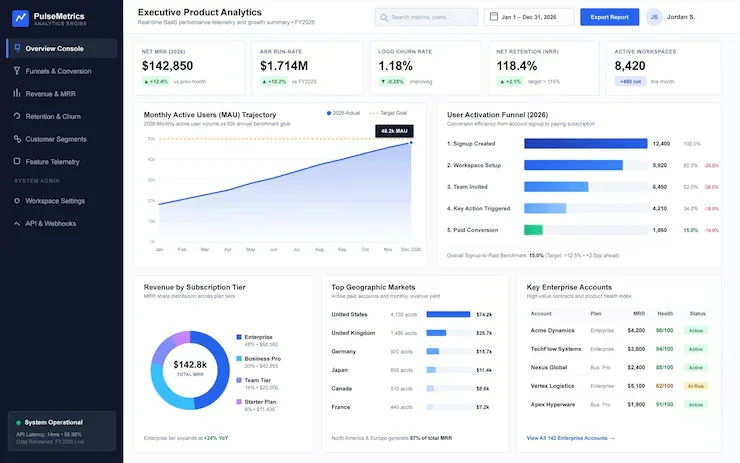This screenshot has height=463, width=740.
Task: Click the calendar icon in date range
Action: pos(494,17)
